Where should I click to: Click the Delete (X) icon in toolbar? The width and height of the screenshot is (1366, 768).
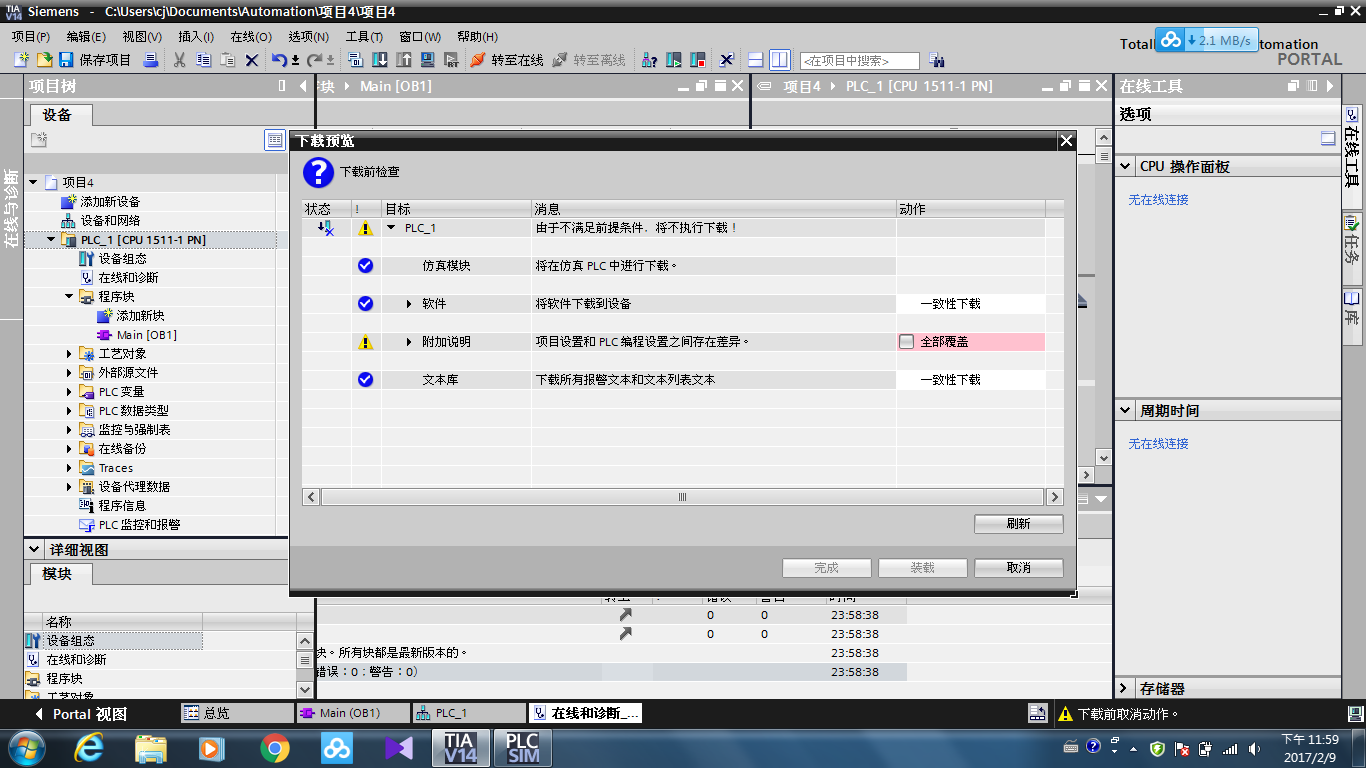pos(252,60)
